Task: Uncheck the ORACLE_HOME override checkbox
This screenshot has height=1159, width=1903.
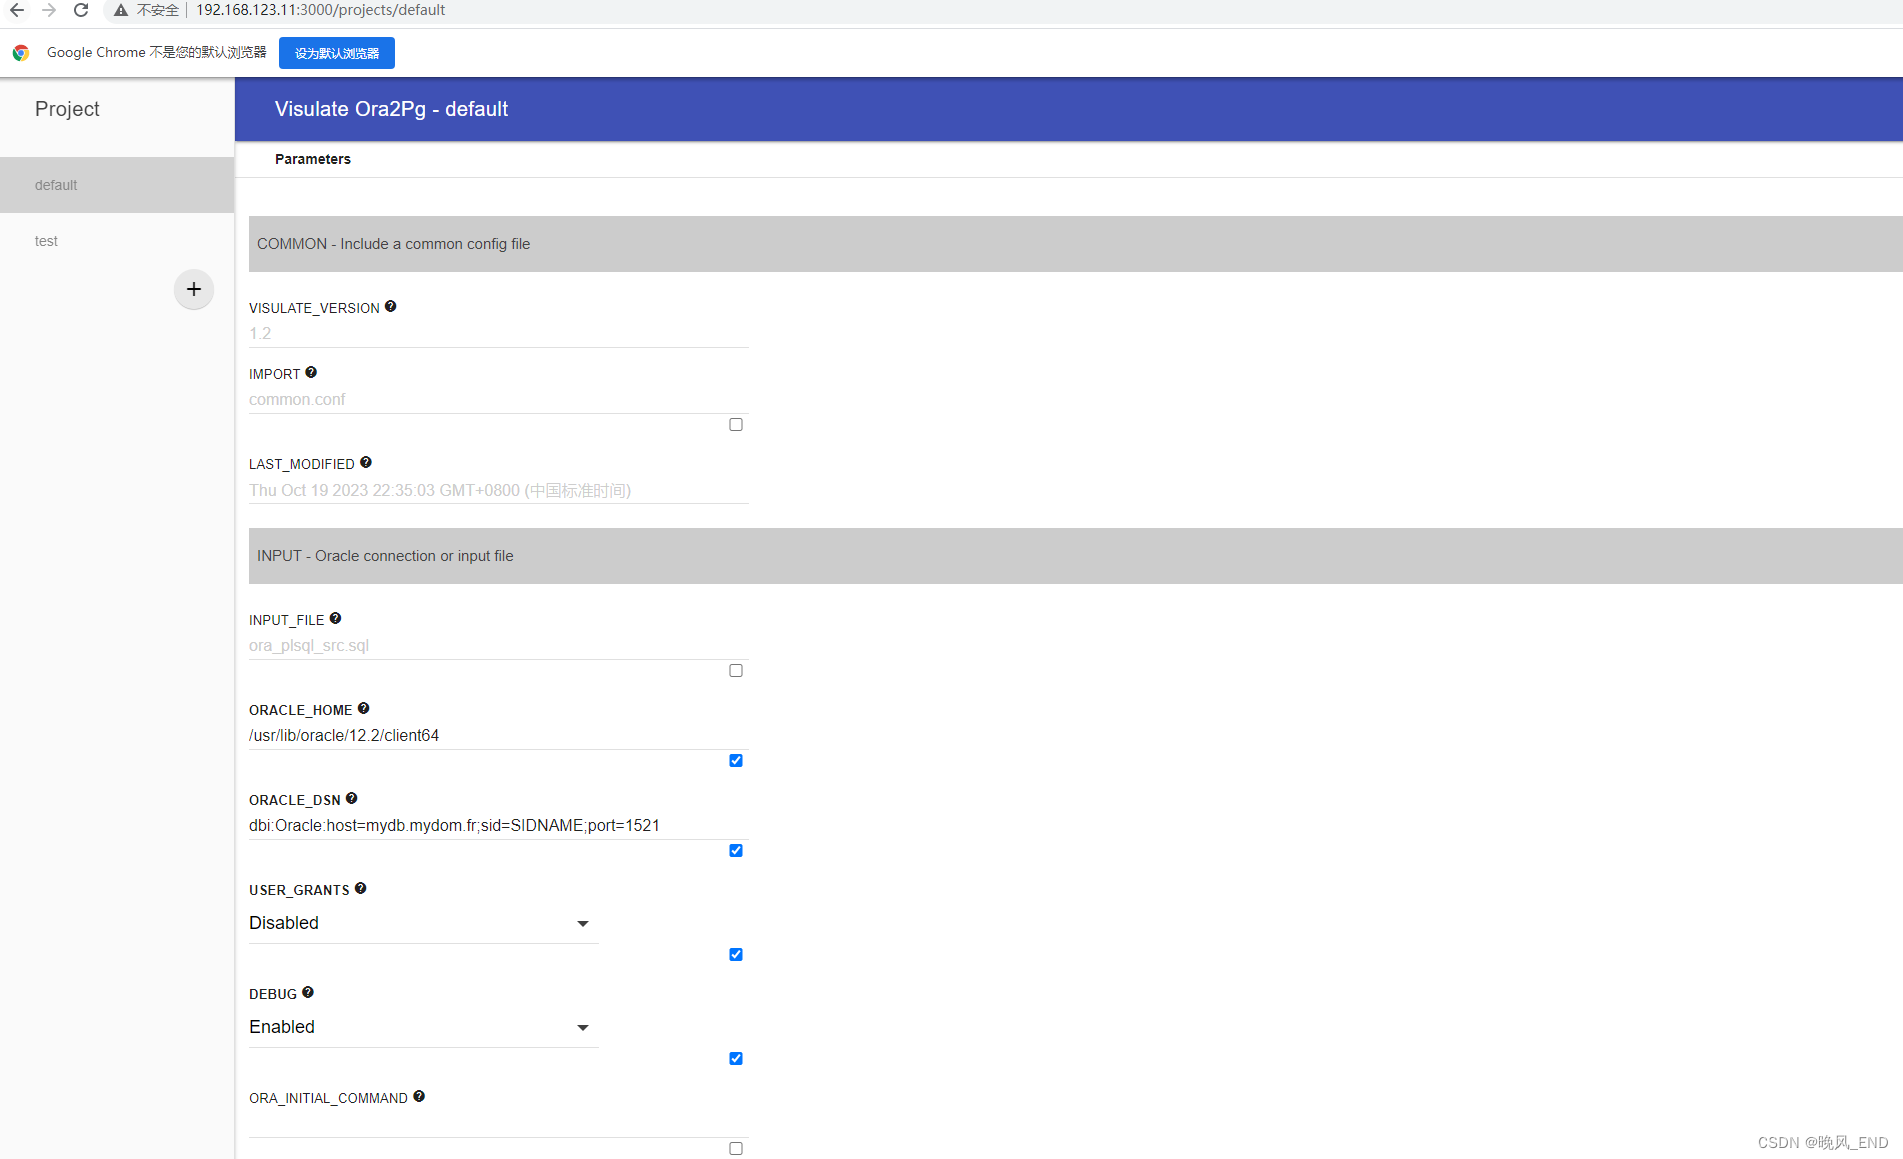Action: [x=736, y=760]
